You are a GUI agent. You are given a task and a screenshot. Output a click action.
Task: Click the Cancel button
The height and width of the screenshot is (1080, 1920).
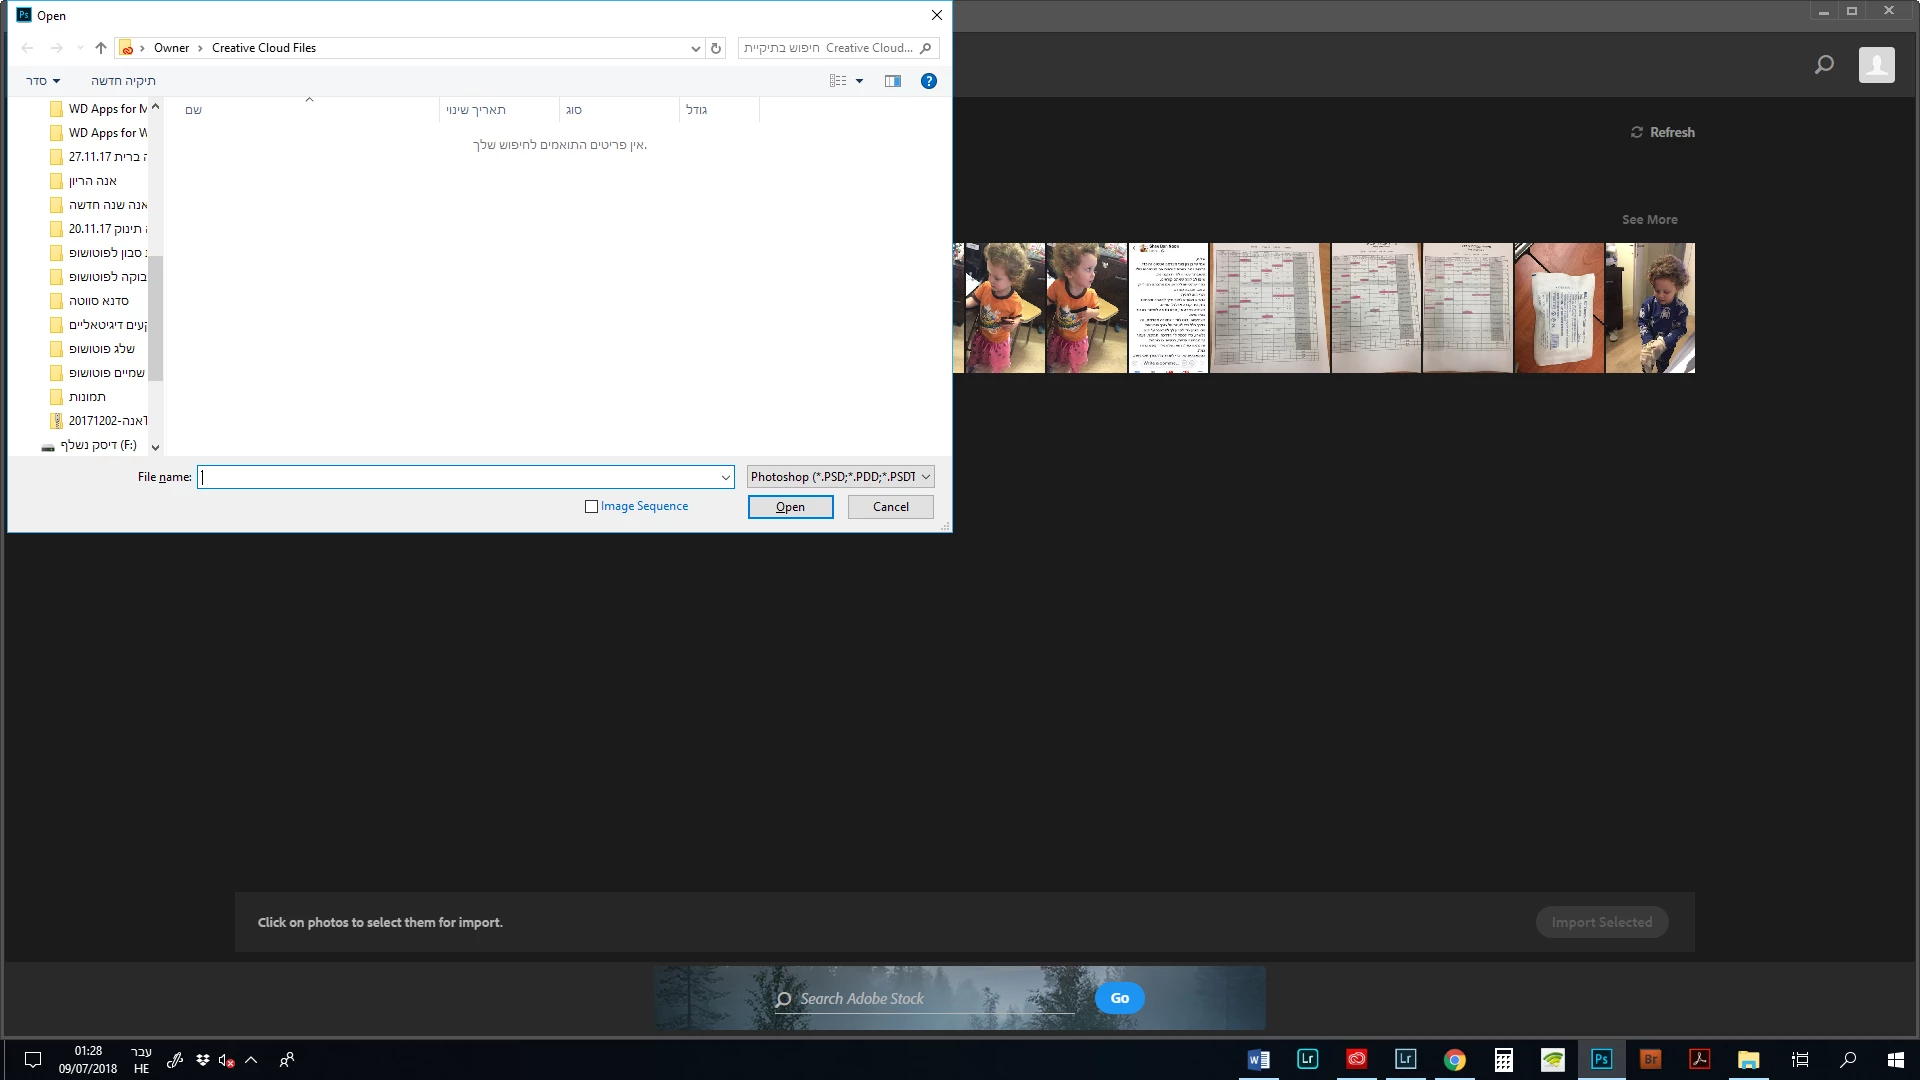tap(890, 507)
